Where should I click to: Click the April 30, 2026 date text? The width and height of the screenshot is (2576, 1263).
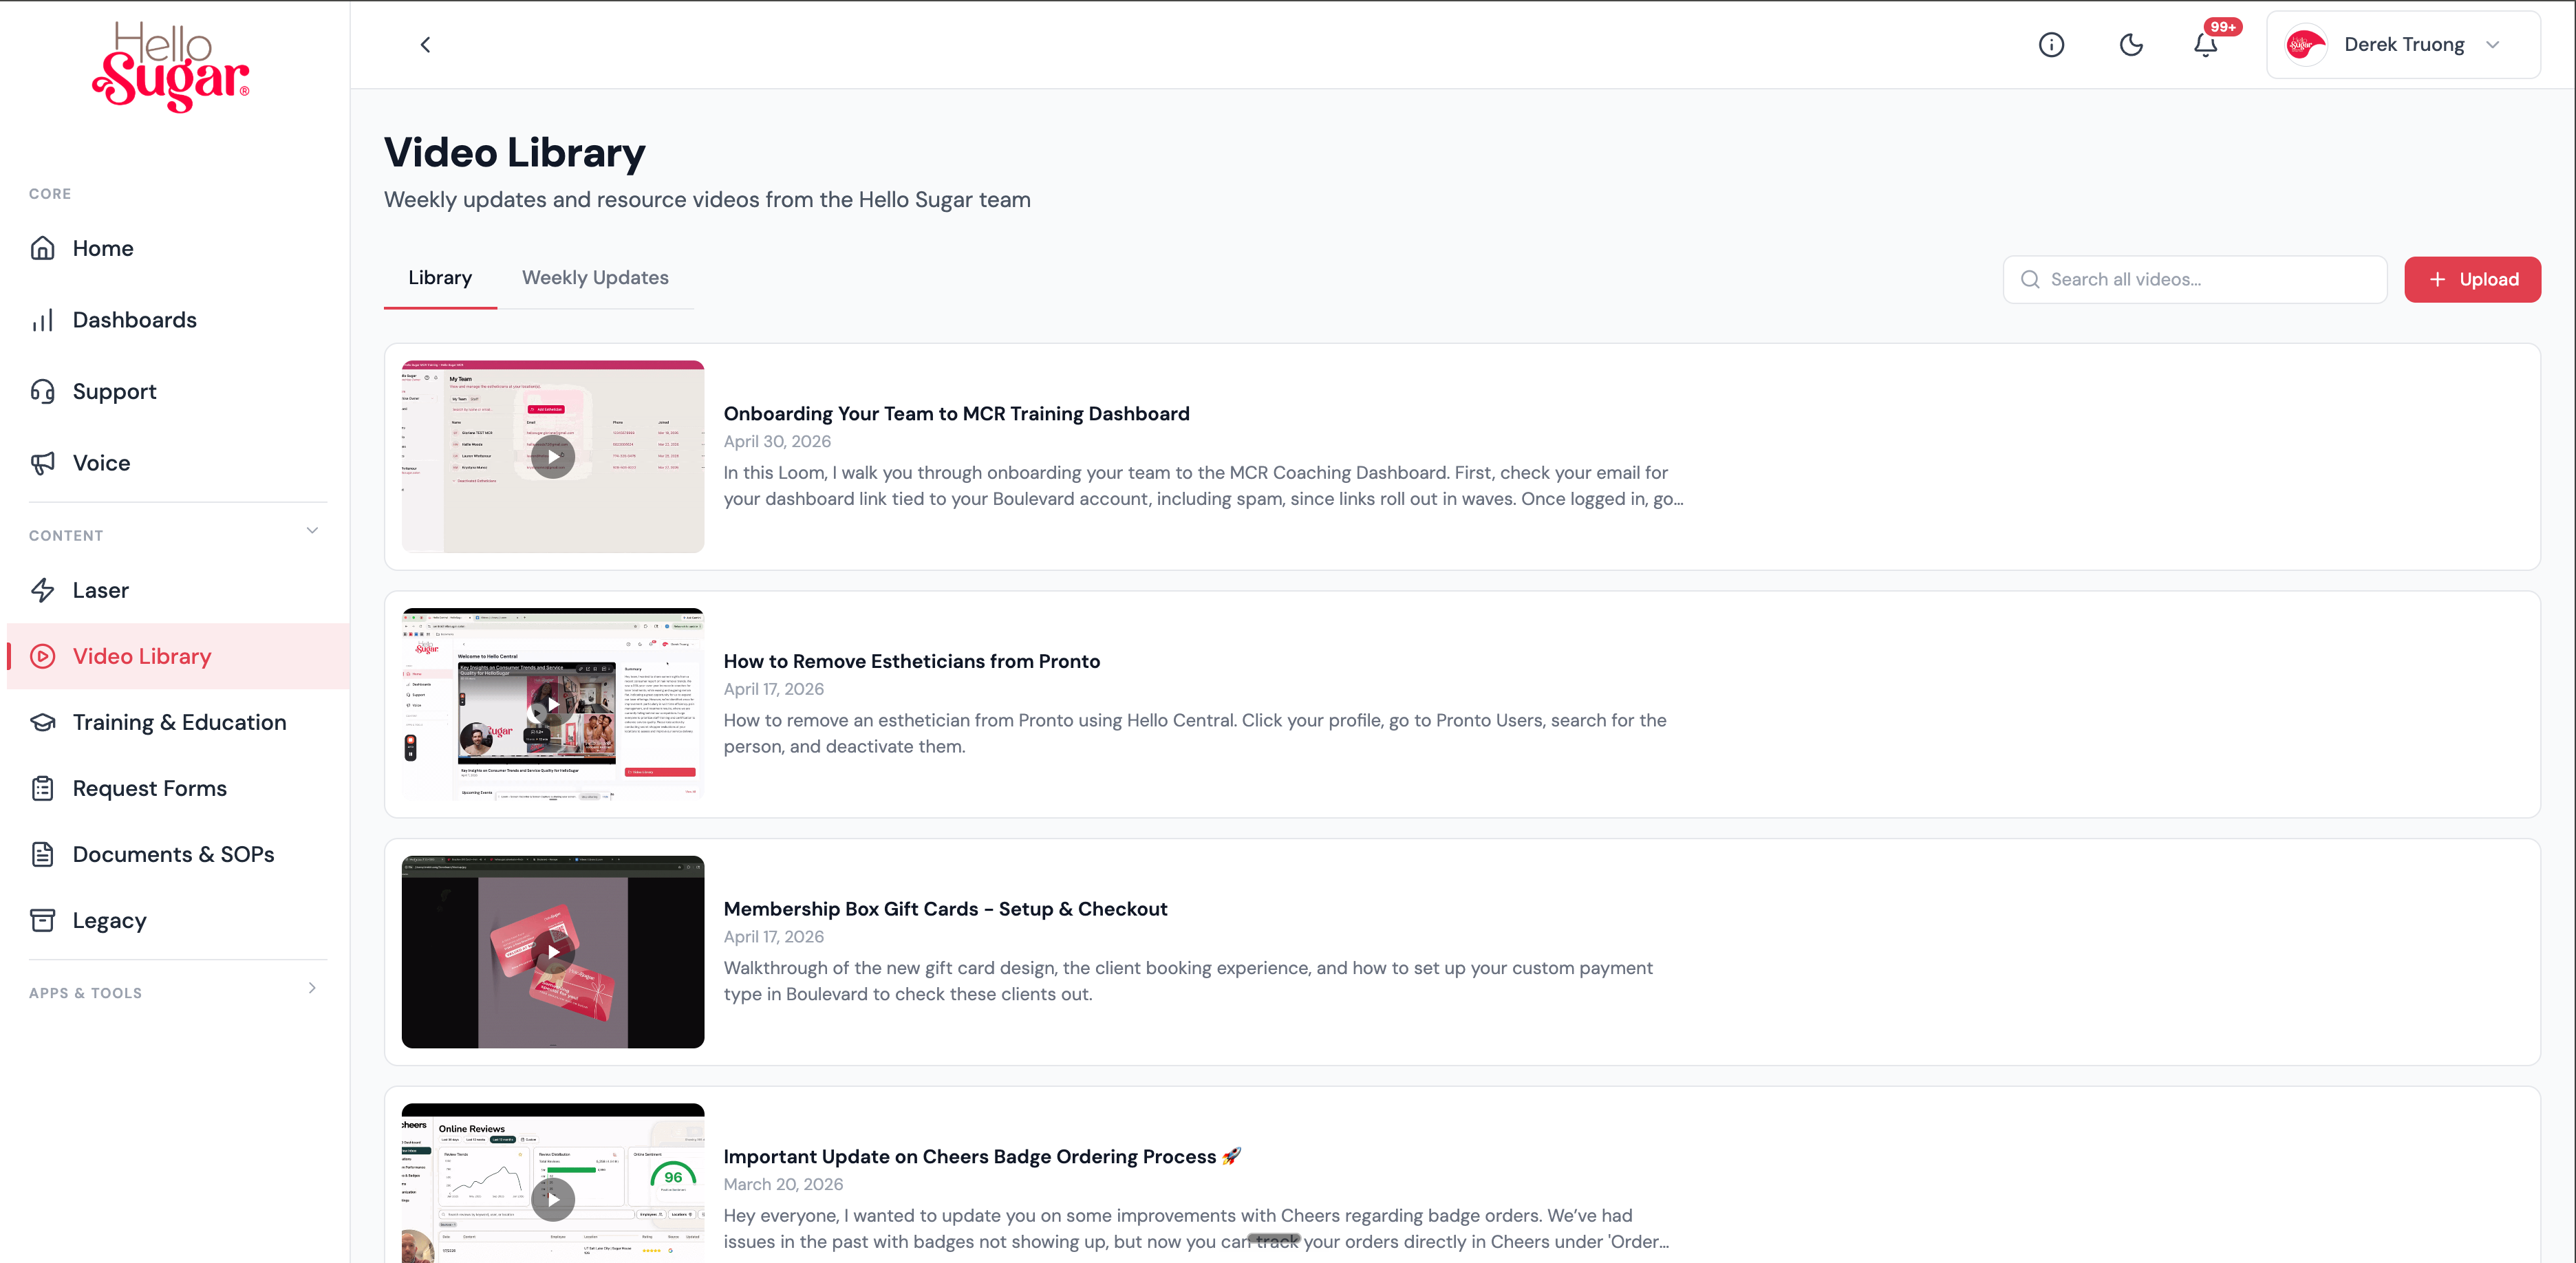click(777, 441)
